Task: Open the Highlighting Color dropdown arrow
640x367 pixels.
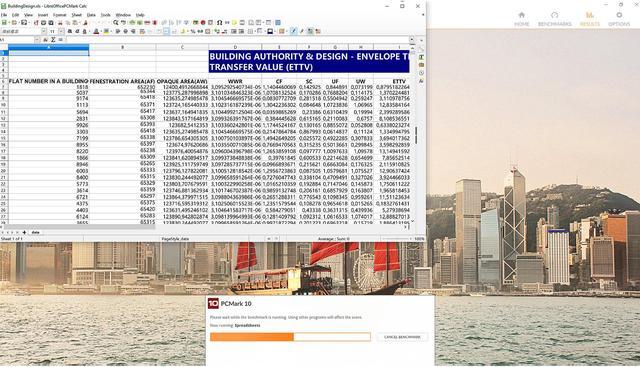Action: pos(111,31)
